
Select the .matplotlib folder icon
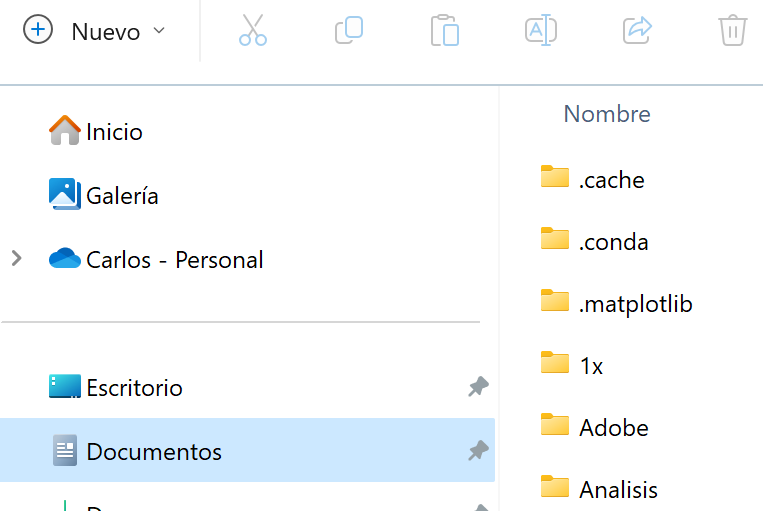tap(555, 300)
